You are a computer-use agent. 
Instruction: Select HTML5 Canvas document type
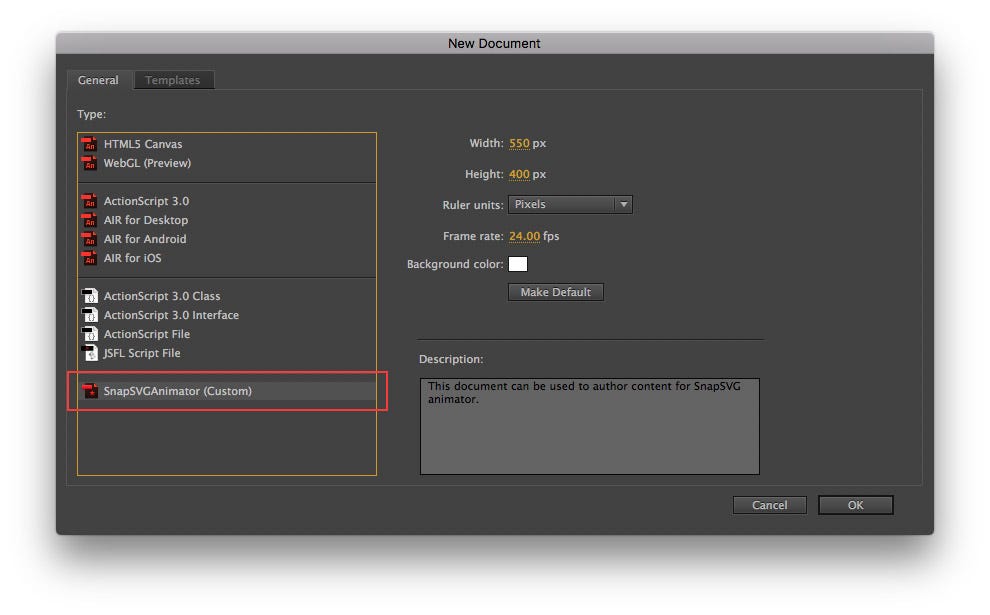click(x=227, y=144)
